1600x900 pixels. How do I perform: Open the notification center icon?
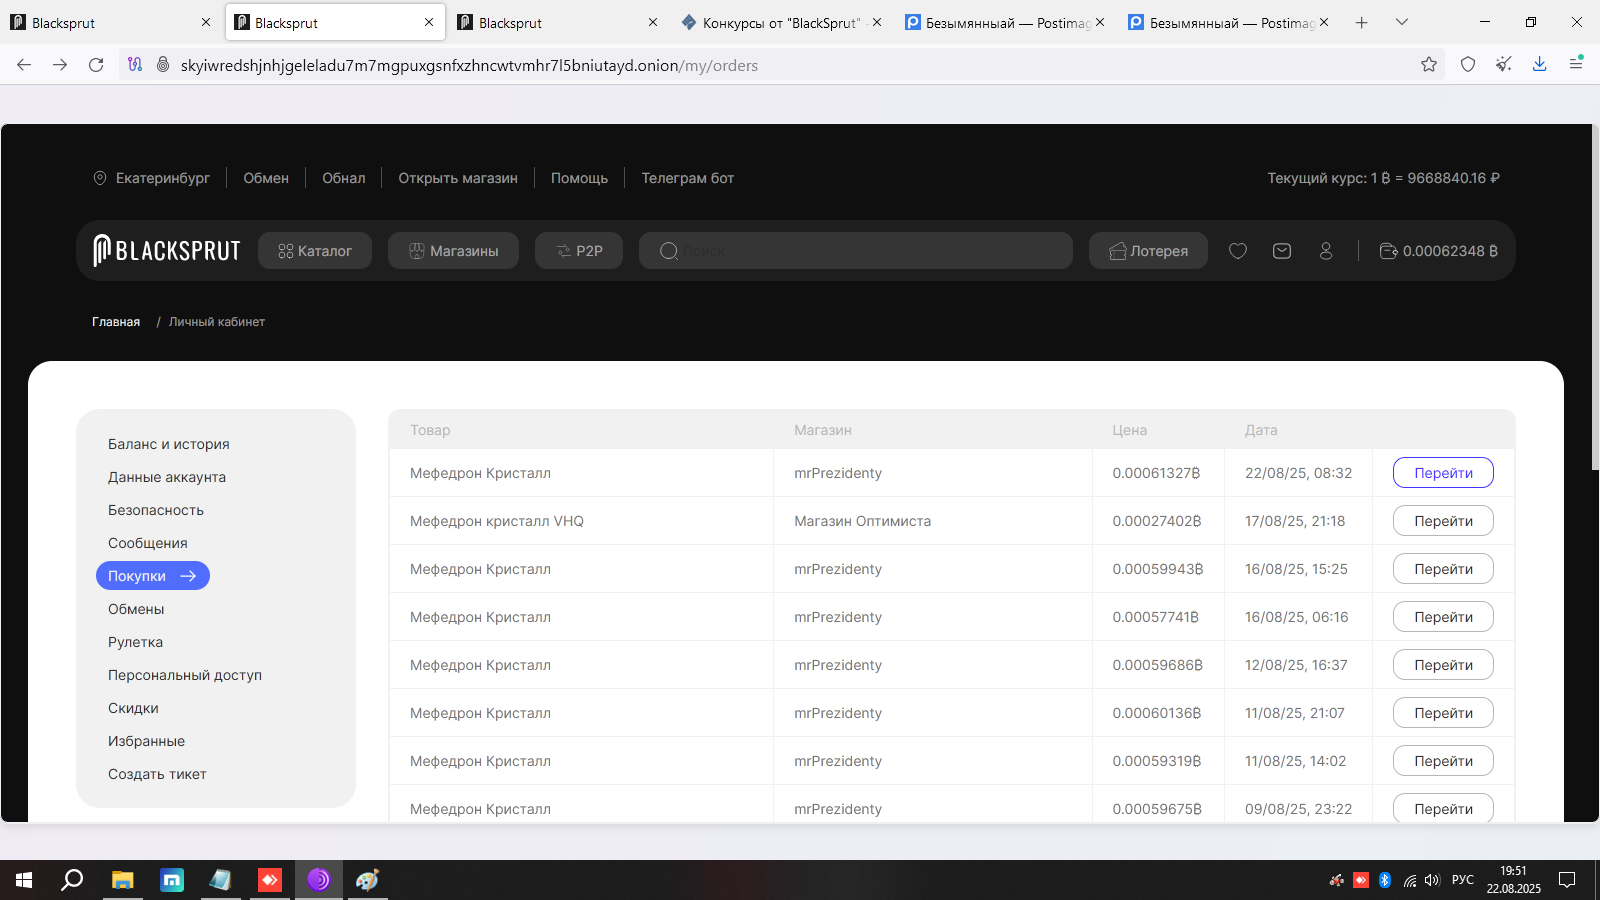tap(1567, 880)
